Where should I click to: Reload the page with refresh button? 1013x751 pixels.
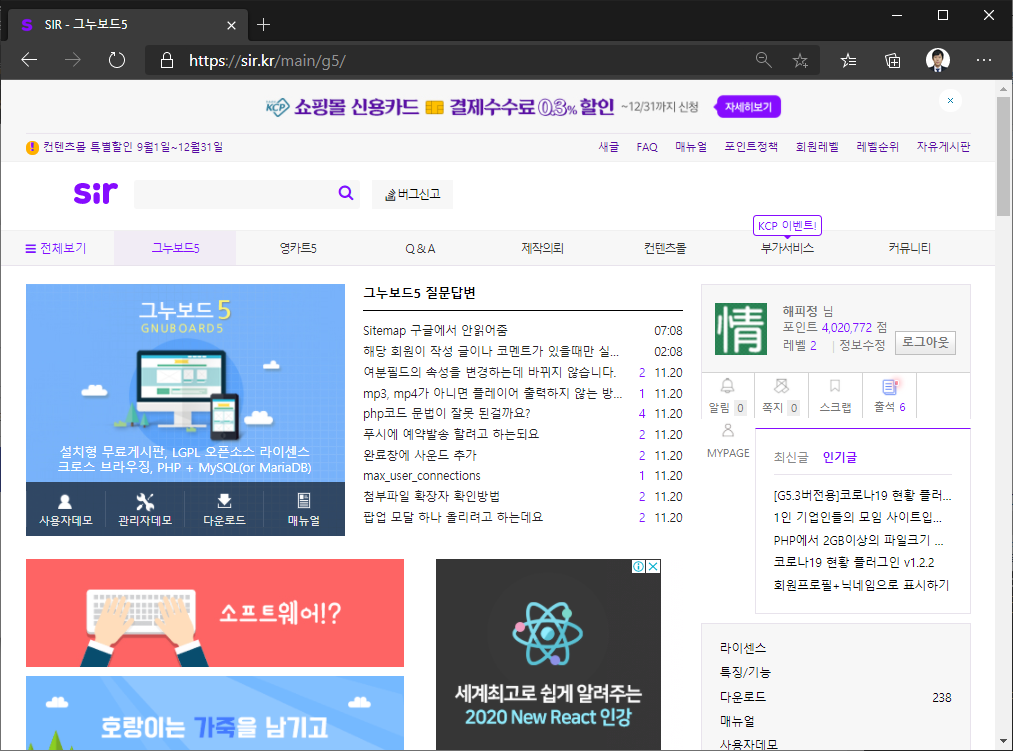(x=117, y=60)
